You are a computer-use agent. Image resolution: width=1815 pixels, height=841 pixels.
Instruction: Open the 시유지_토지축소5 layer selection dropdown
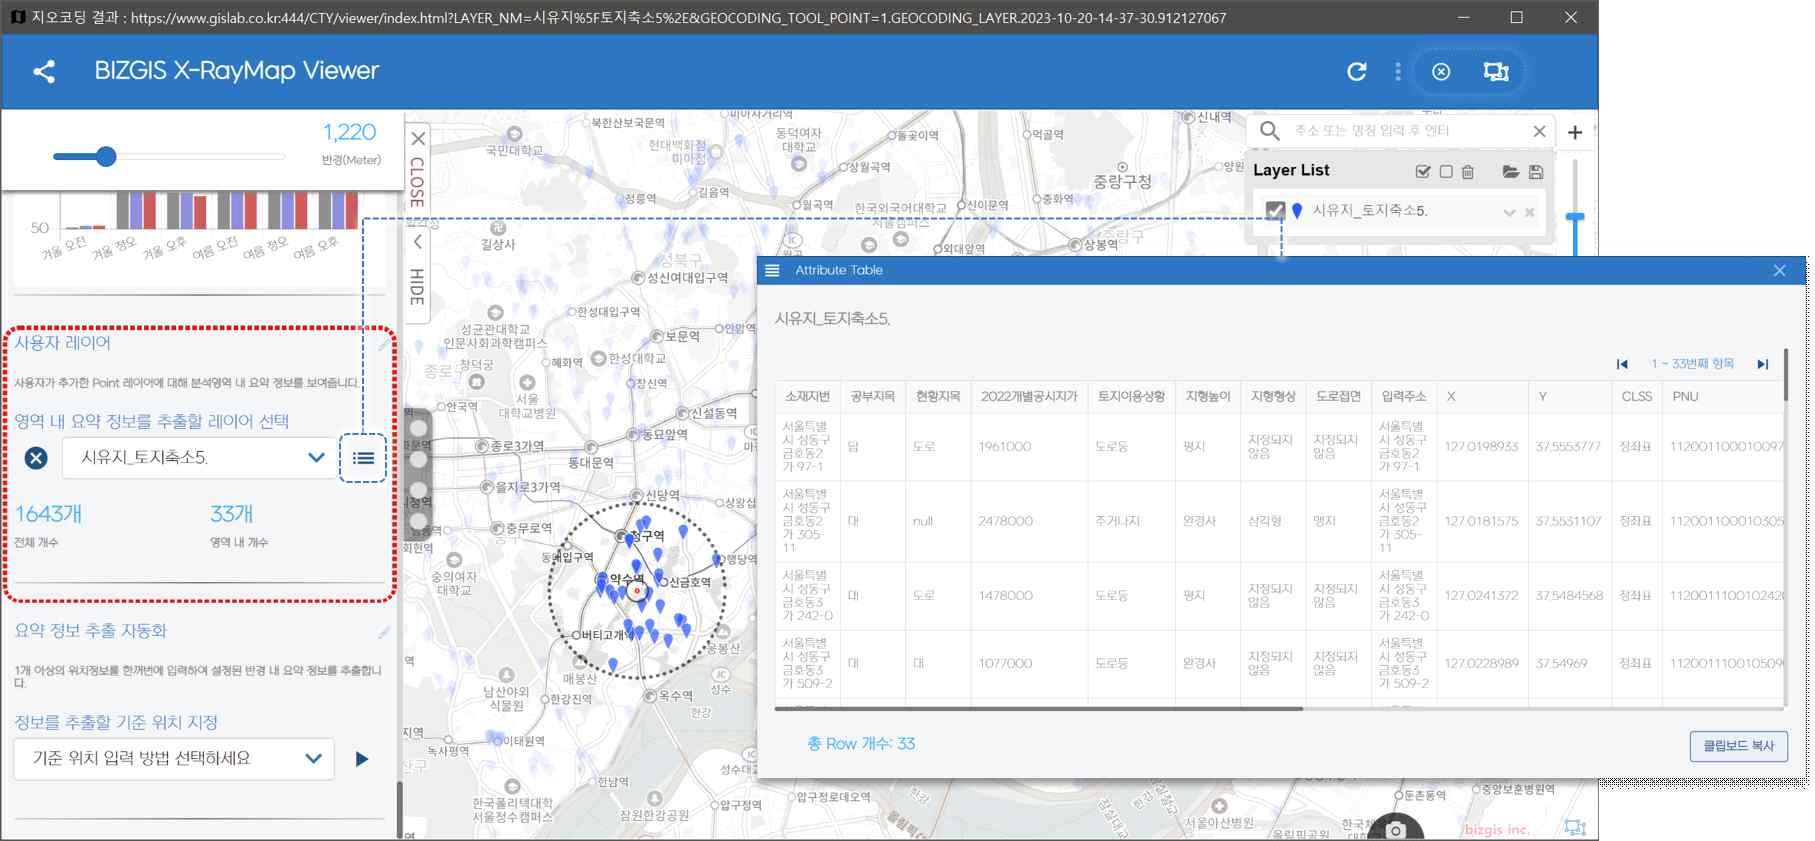coord(200,458)
